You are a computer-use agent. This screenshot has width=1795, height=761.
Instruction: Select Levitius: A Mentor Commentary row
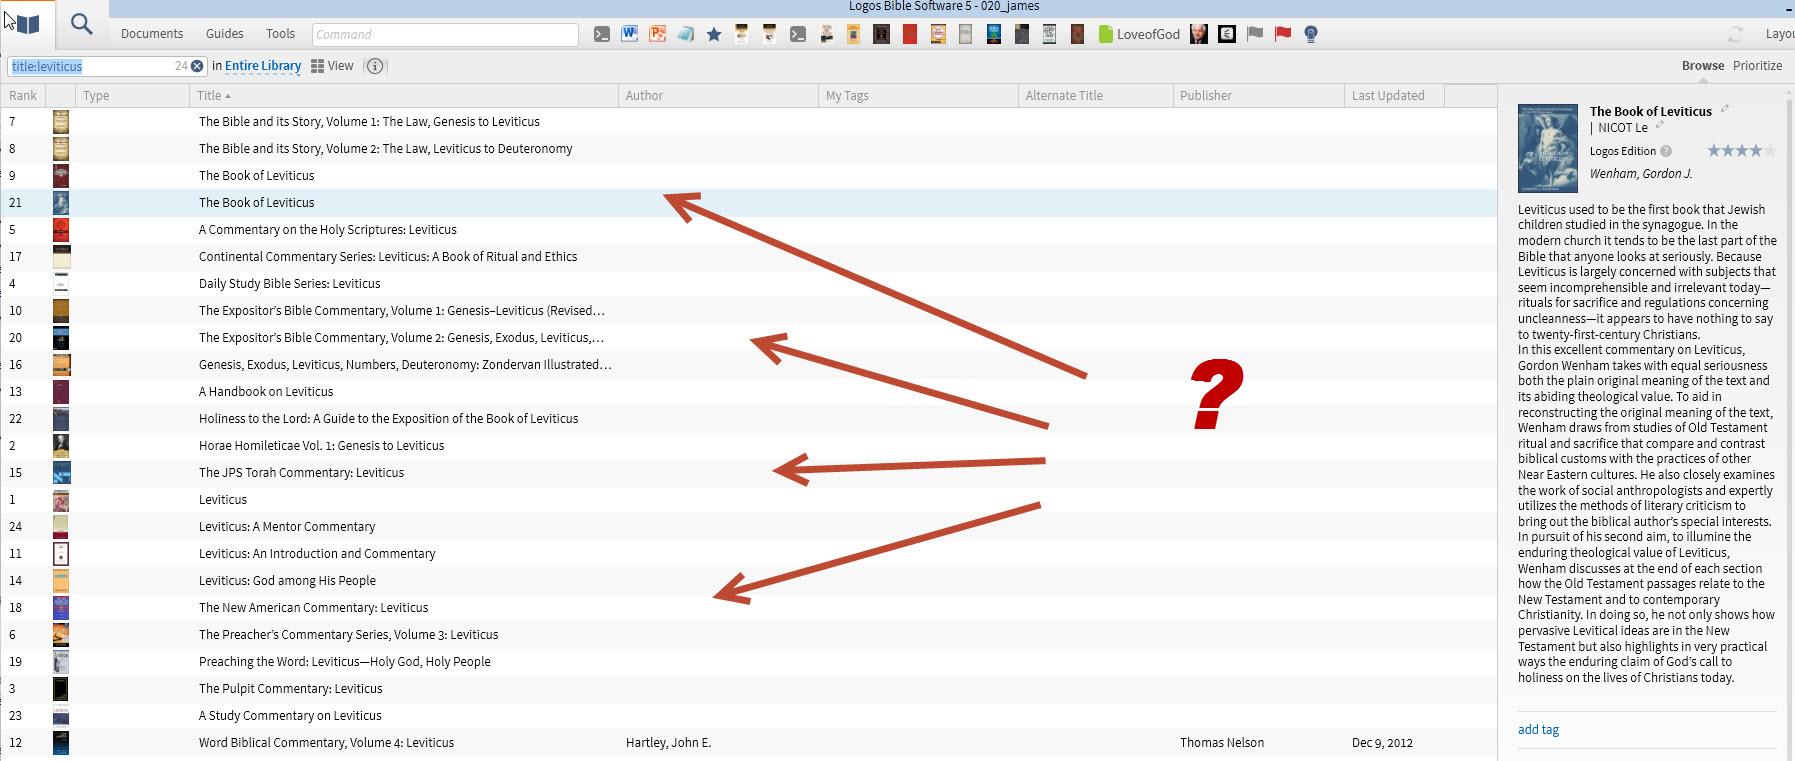coord(748,527)
